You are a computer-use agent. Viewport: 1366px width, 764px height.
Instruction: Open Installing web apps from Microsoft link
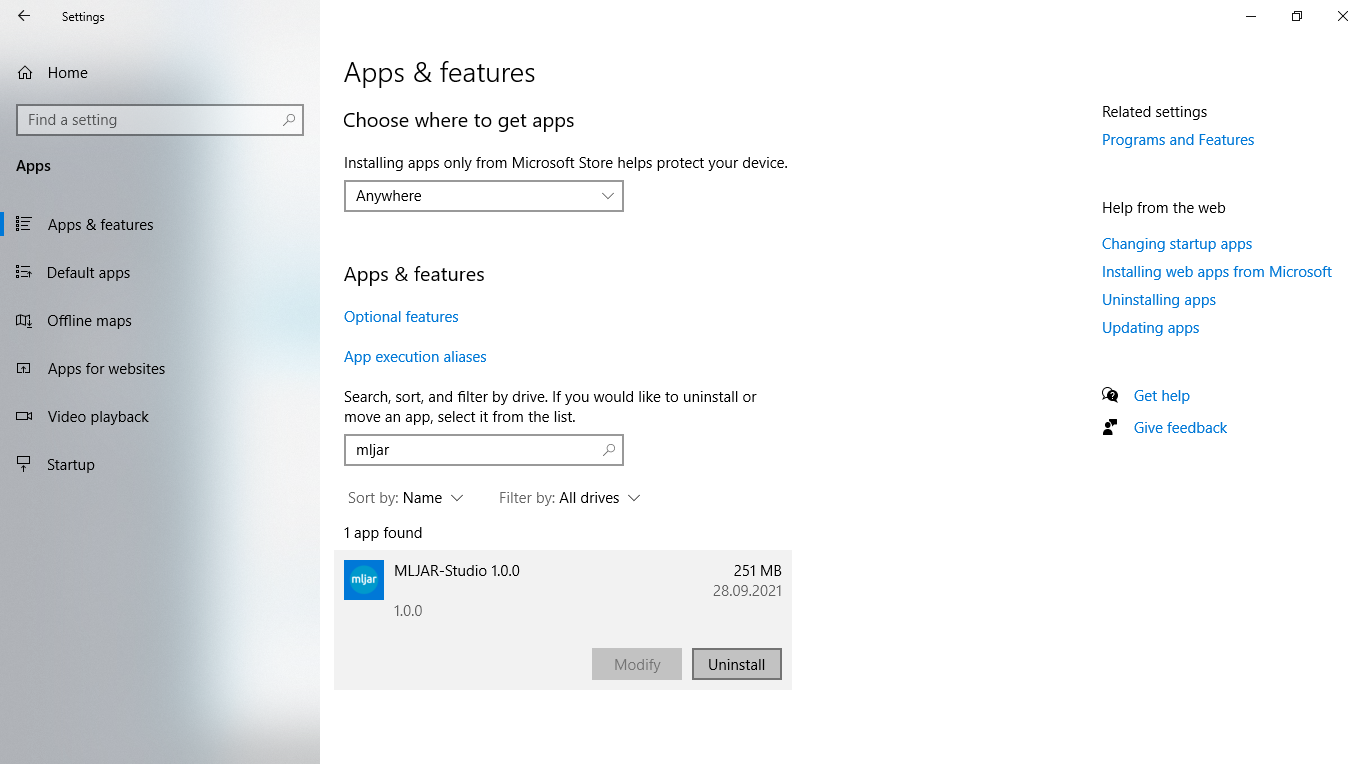(x=1217, y=272)
